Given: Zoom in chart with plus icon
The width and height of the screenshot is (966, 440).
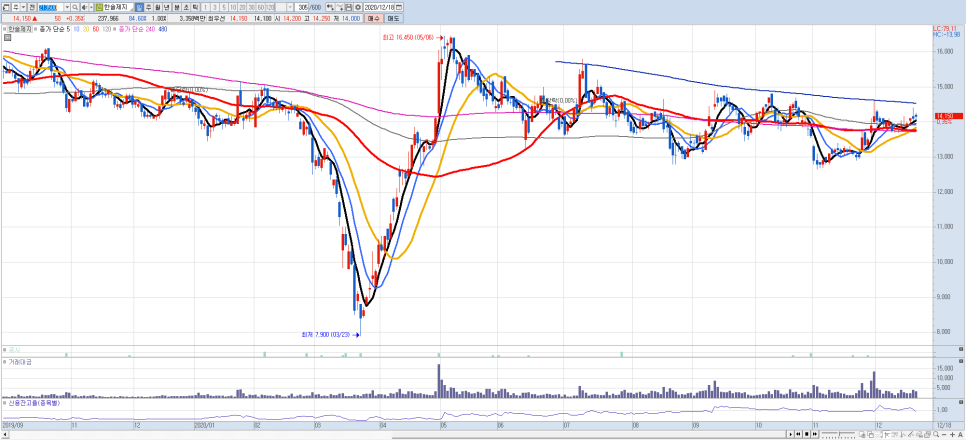Looking at the screenshot, I should point(952,434).
